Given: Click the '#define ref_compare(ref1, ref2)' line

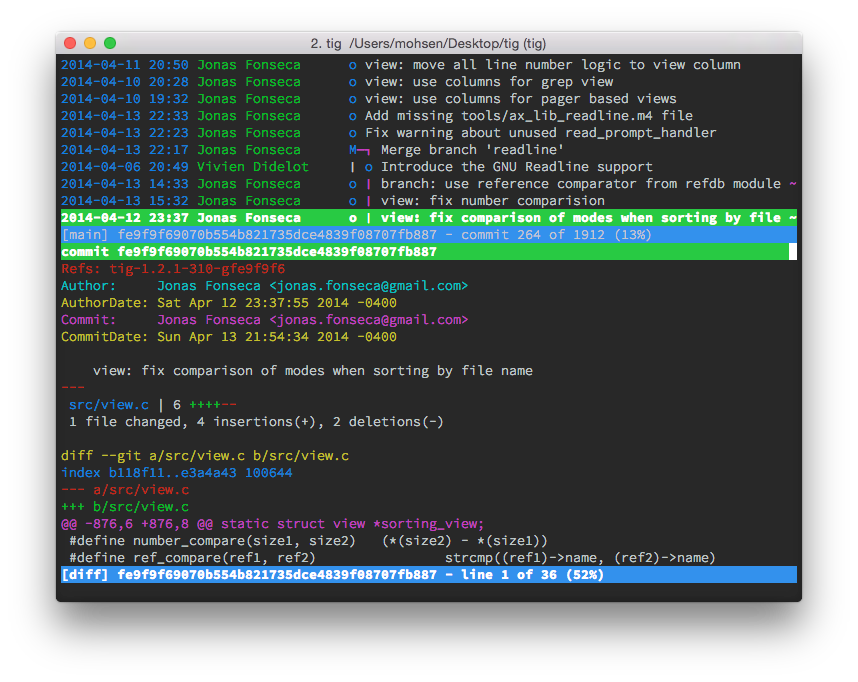Looking at the screenshot, I should coord(392,557).
